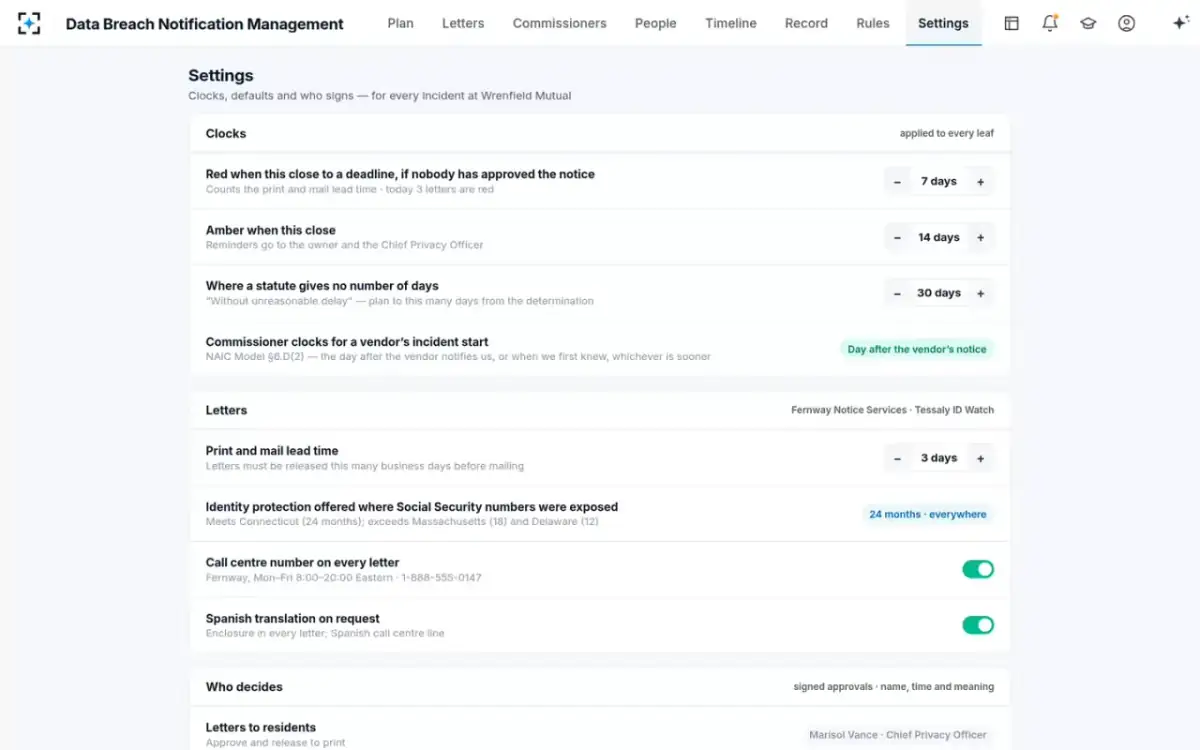Viewport: 1200px width, 750px height.
Task: Click the sparkle assistant icon
Action: pos(1180,23)
